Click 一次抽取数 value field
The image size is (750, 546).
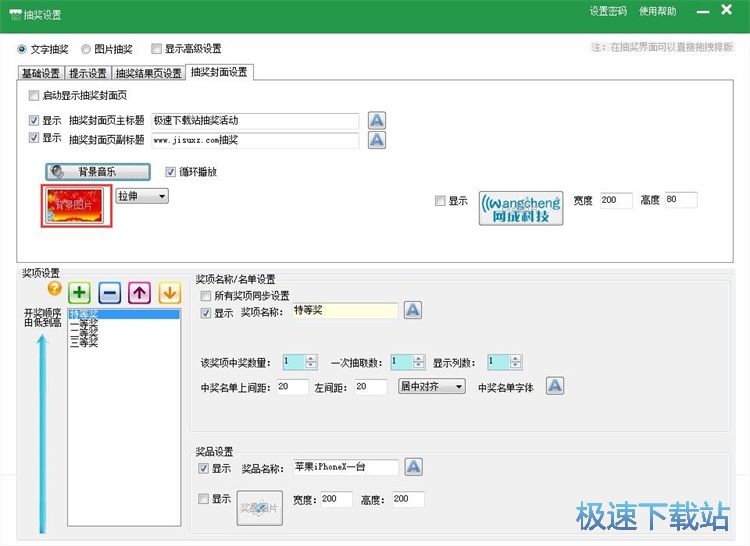tap(402, 362)
